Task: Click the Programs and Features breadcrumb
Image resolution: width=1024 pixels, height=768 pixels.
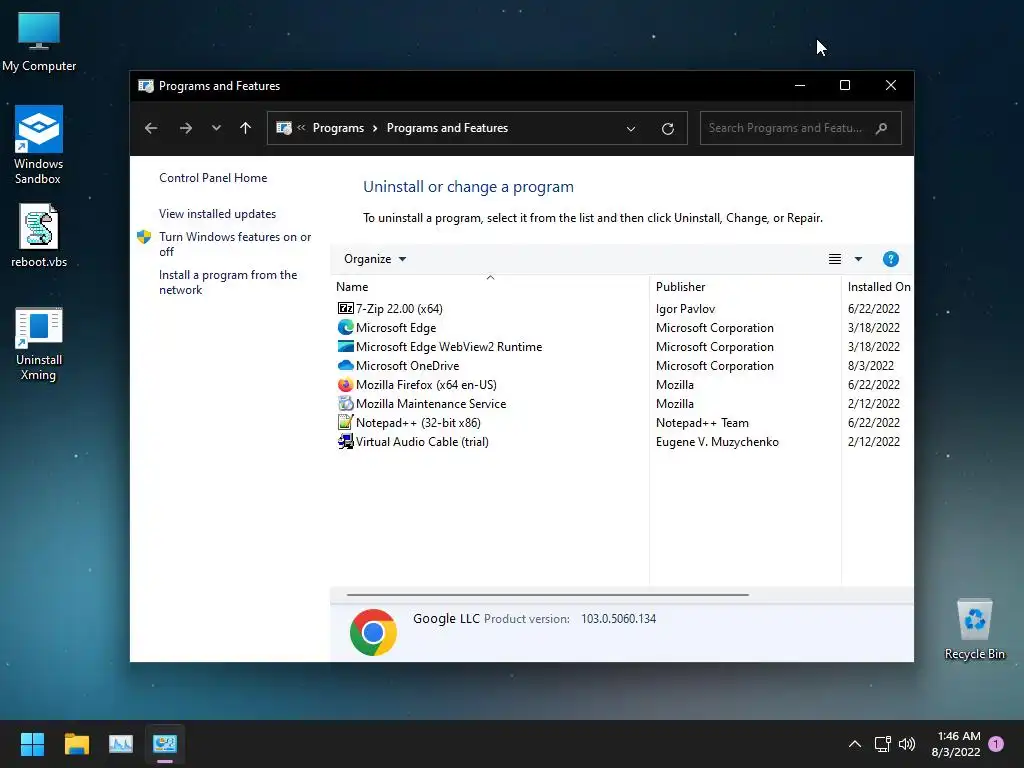Action: point(447,128)
